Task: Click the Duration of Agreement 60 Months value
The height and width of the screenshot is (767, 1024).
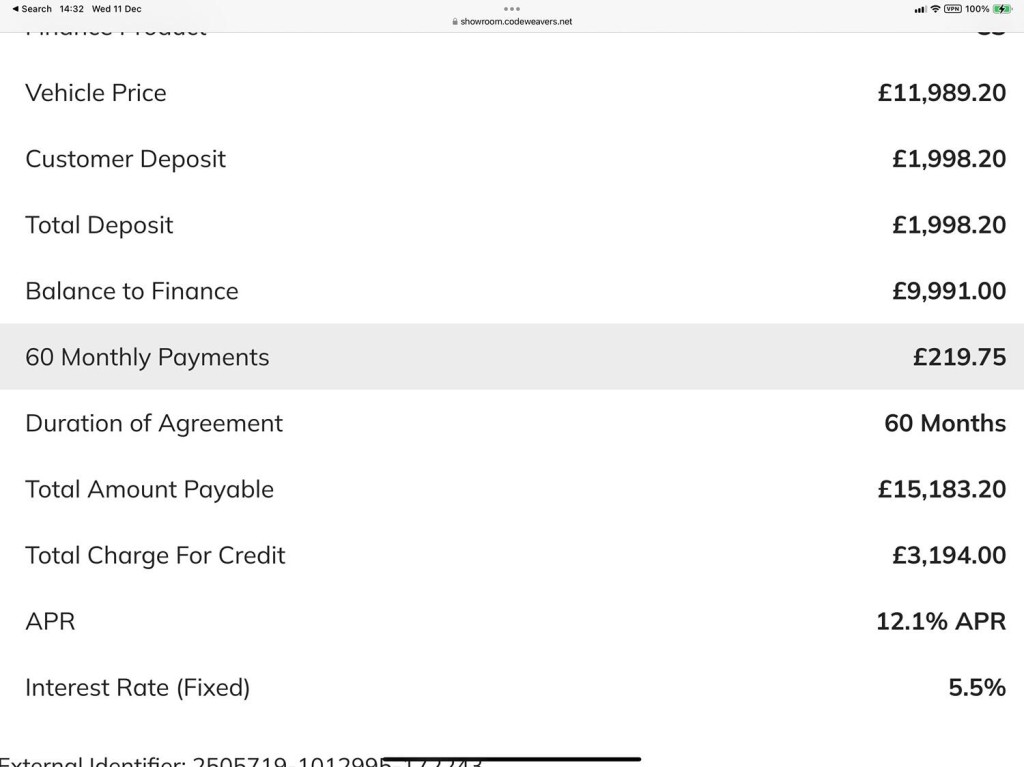Action: 945,423
